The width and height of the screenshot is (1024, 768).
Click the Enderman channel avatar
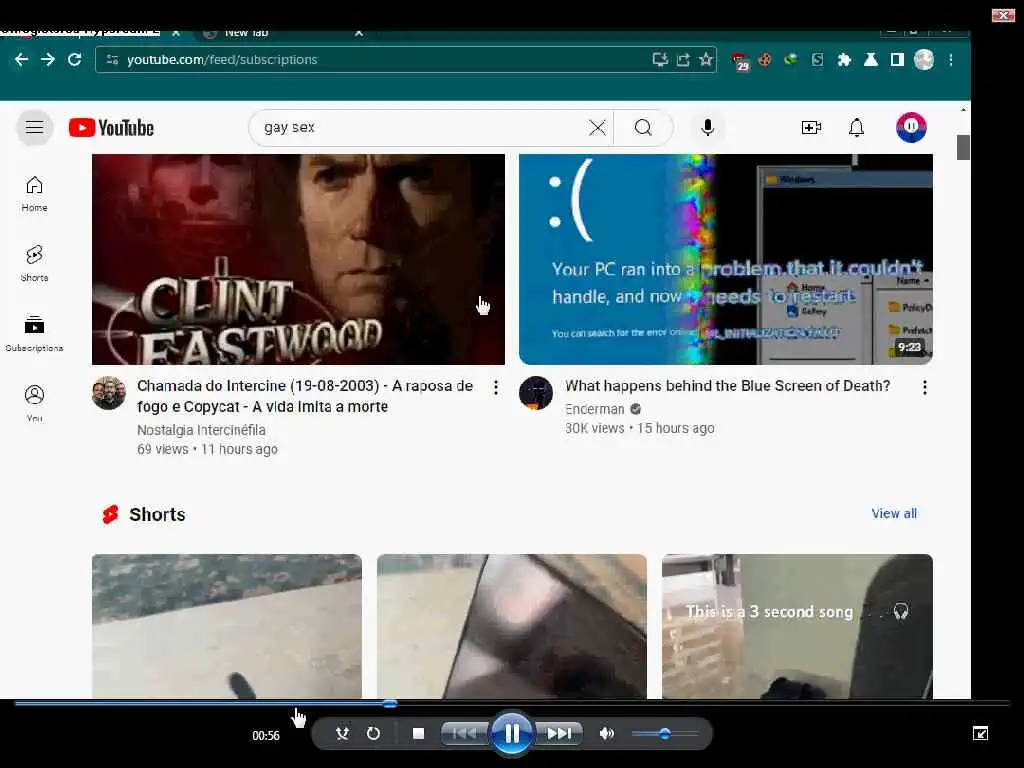pos(536,392)
